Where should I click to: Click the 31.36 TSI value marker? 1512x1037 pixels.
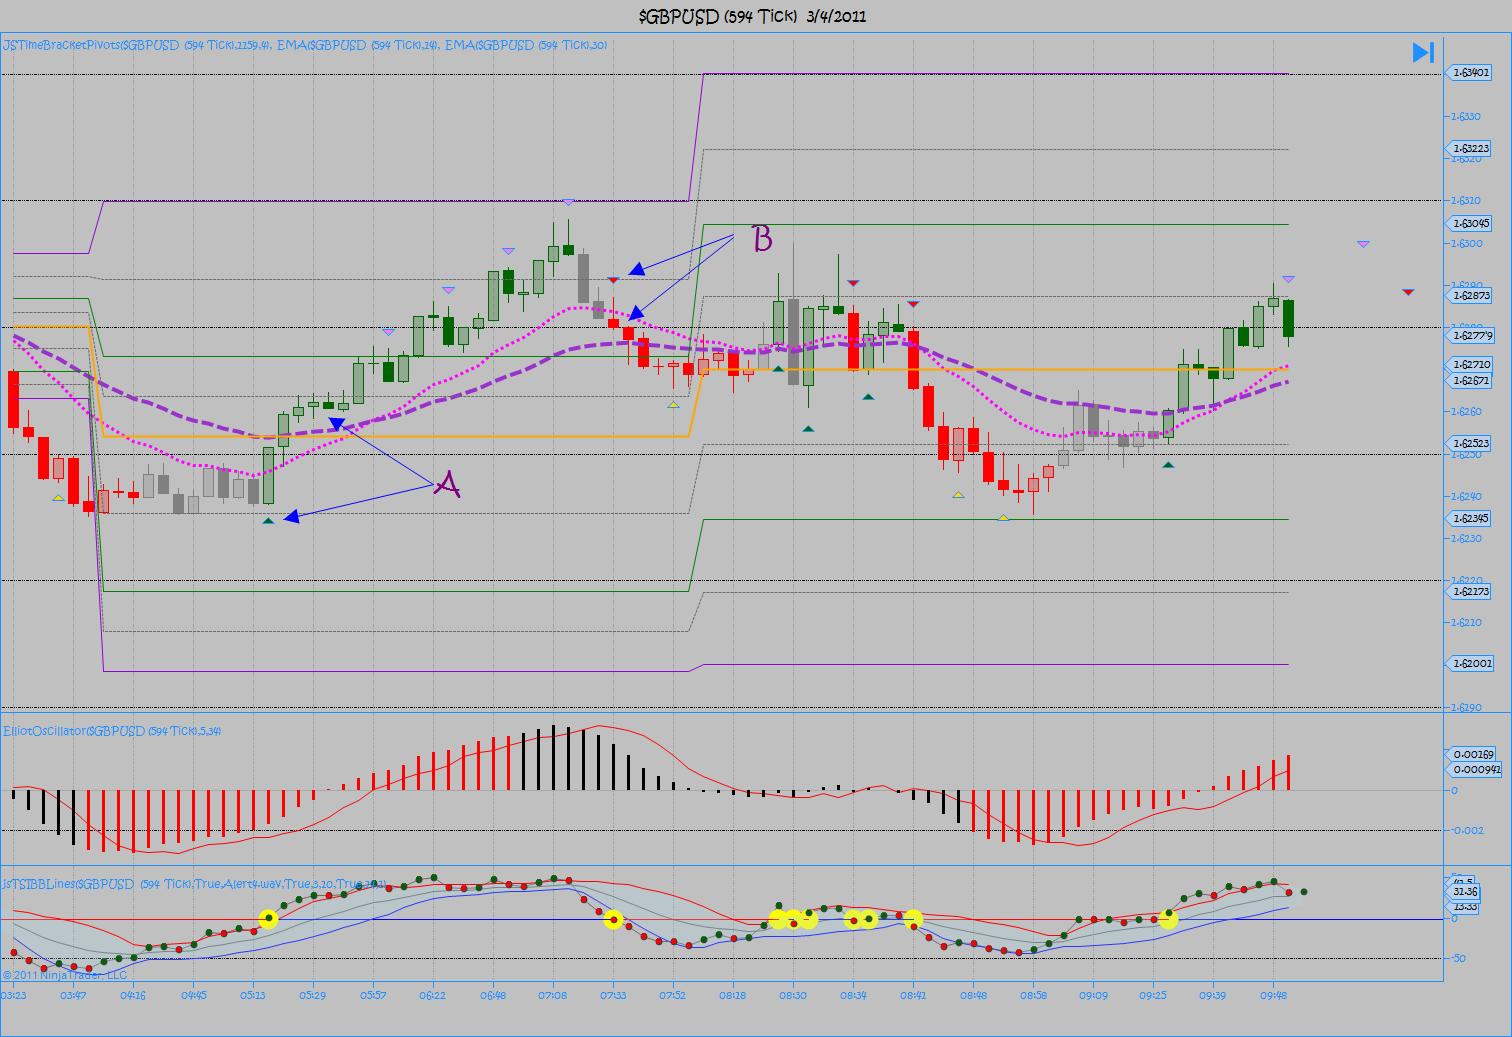1464,892
